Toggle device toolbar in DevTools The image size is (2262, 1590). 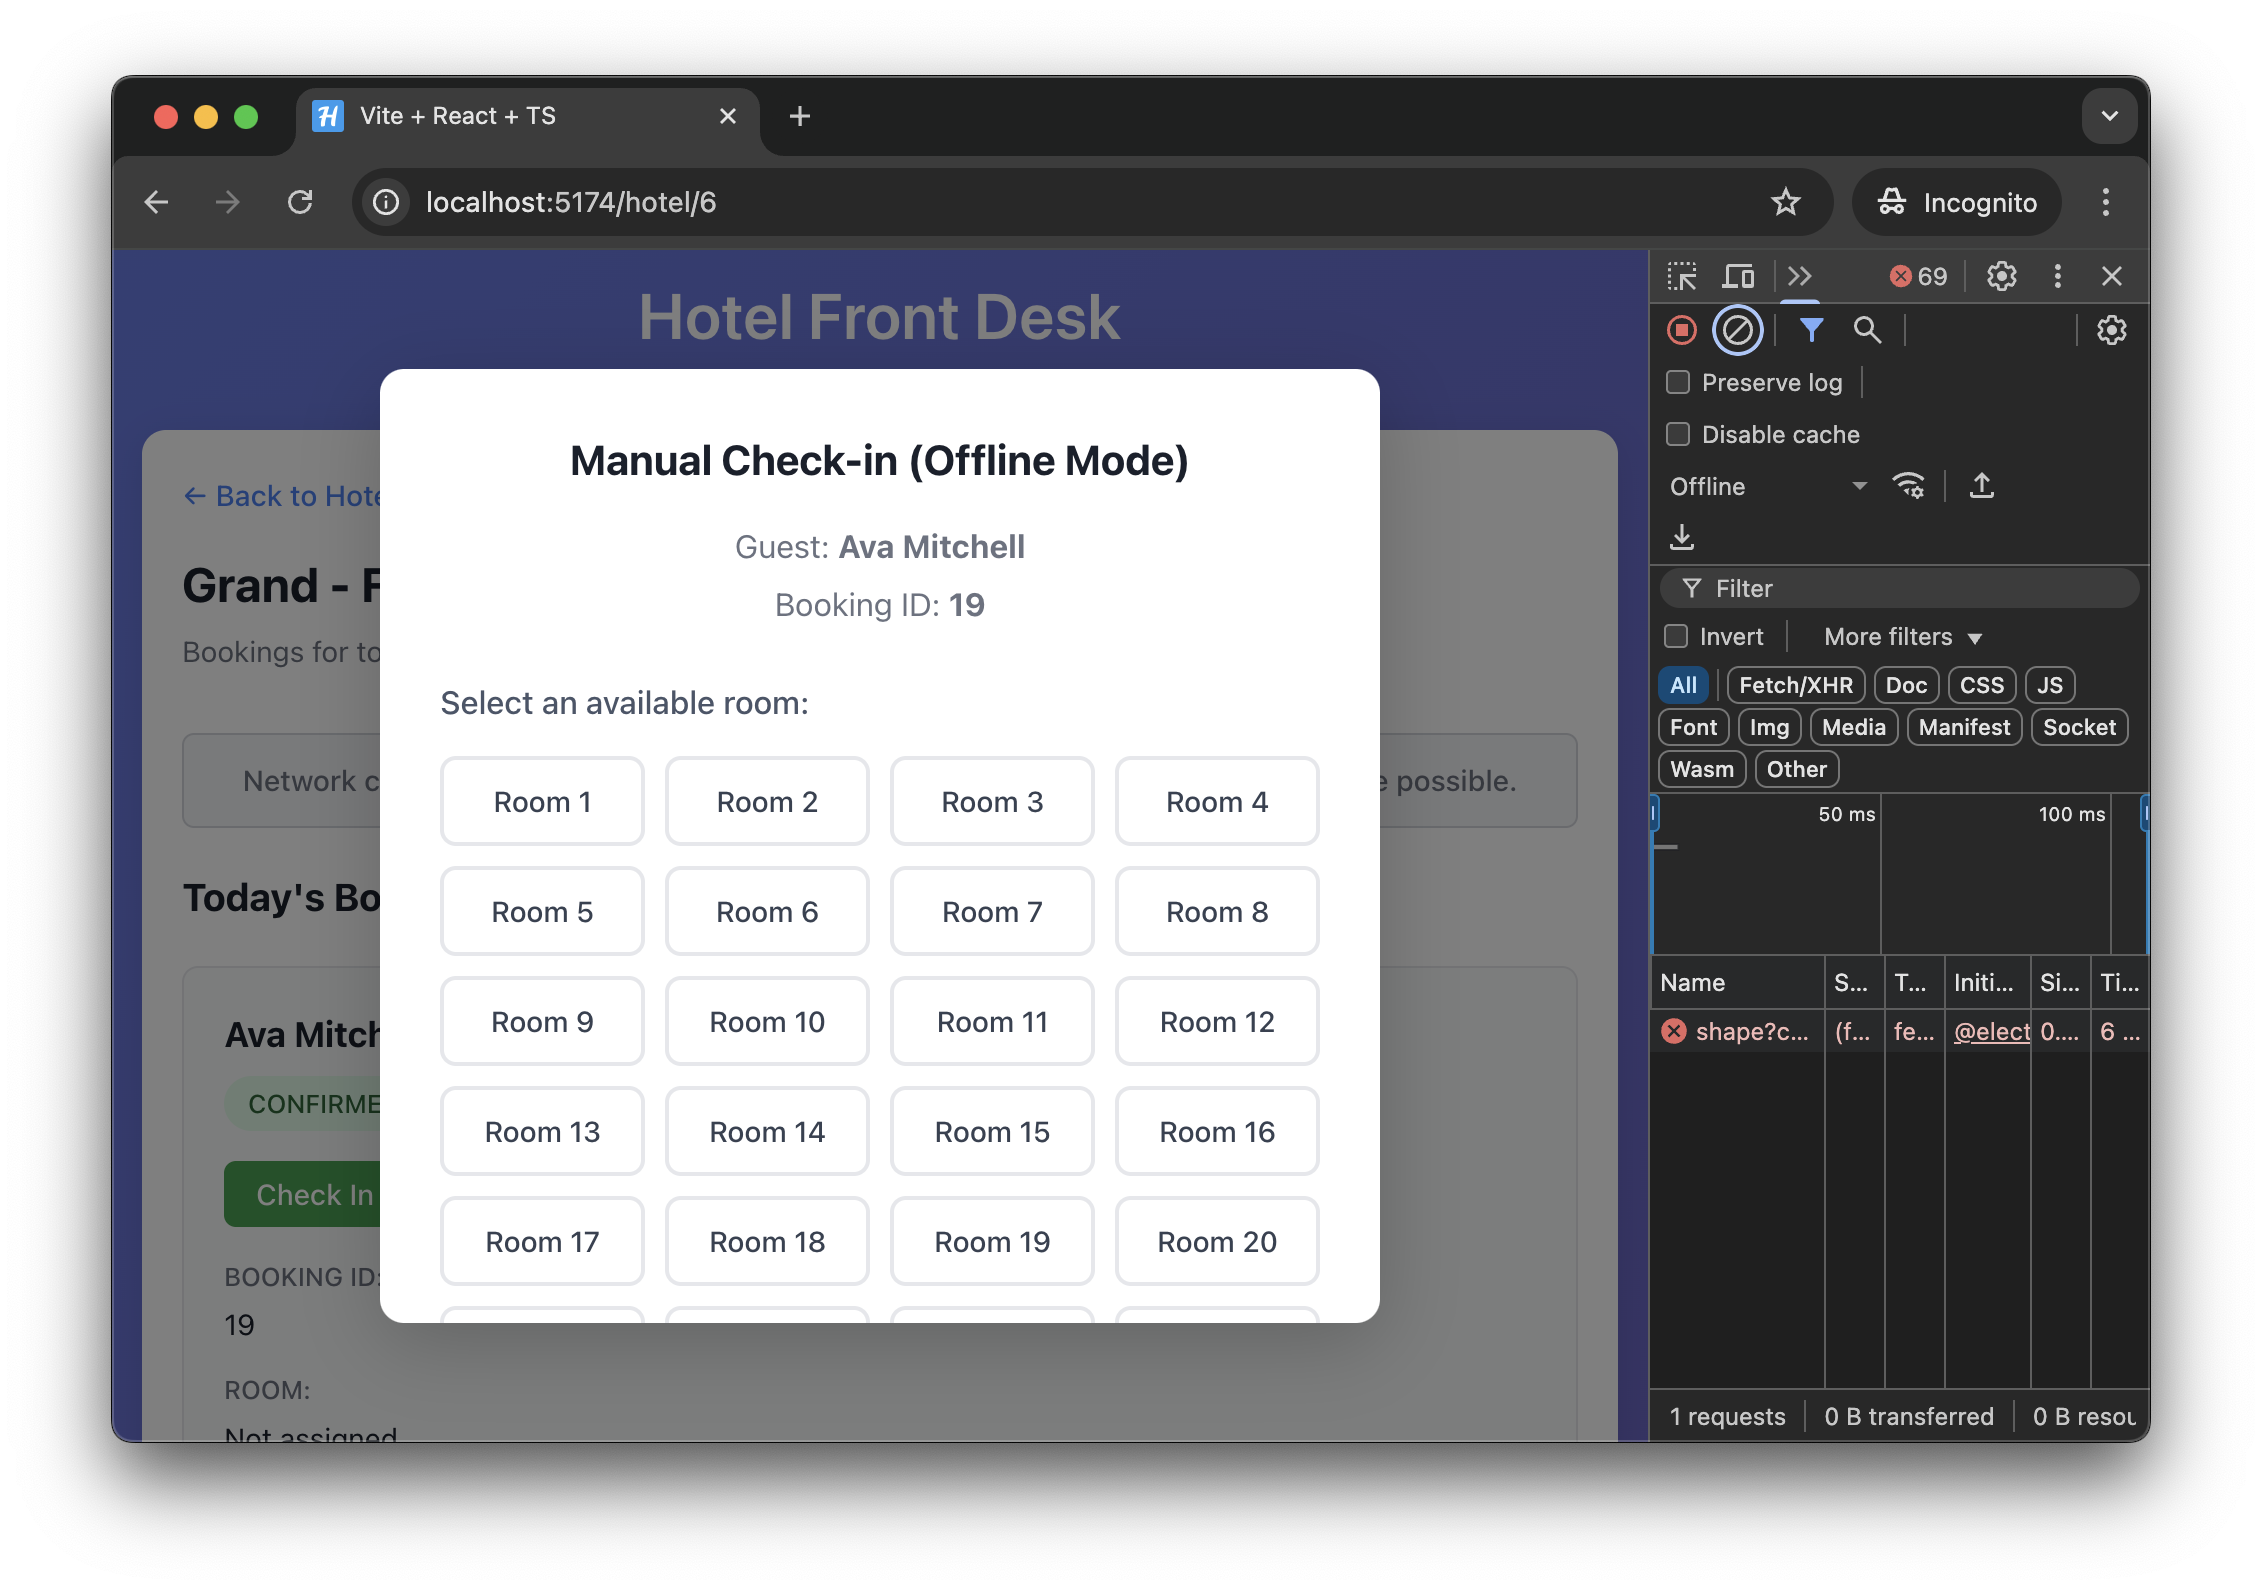(x=1738, y=276)
